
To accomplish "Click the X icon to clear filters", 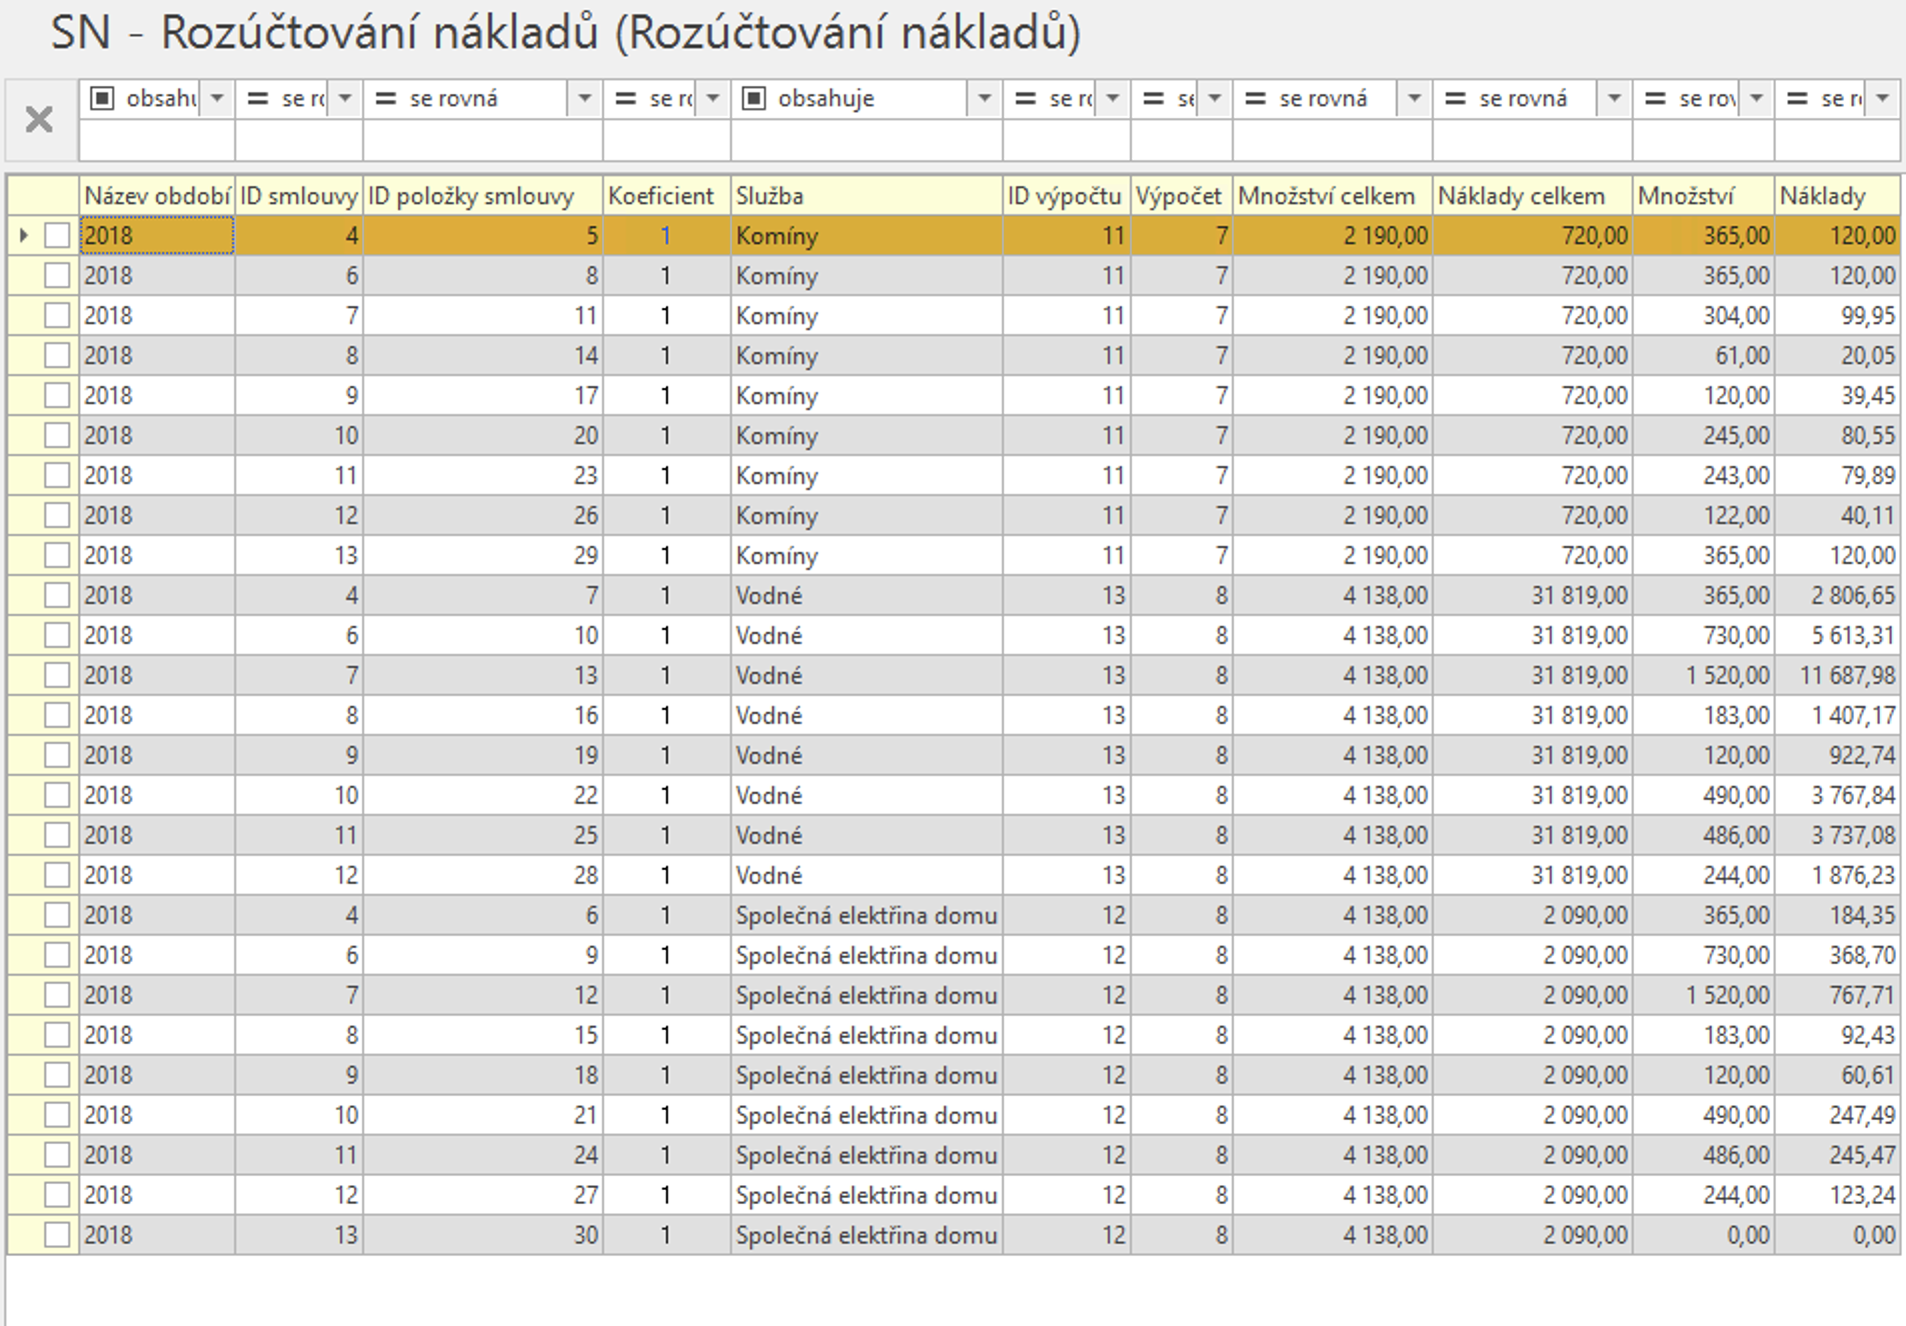I will pyautogui.click(x=39, y=120).
